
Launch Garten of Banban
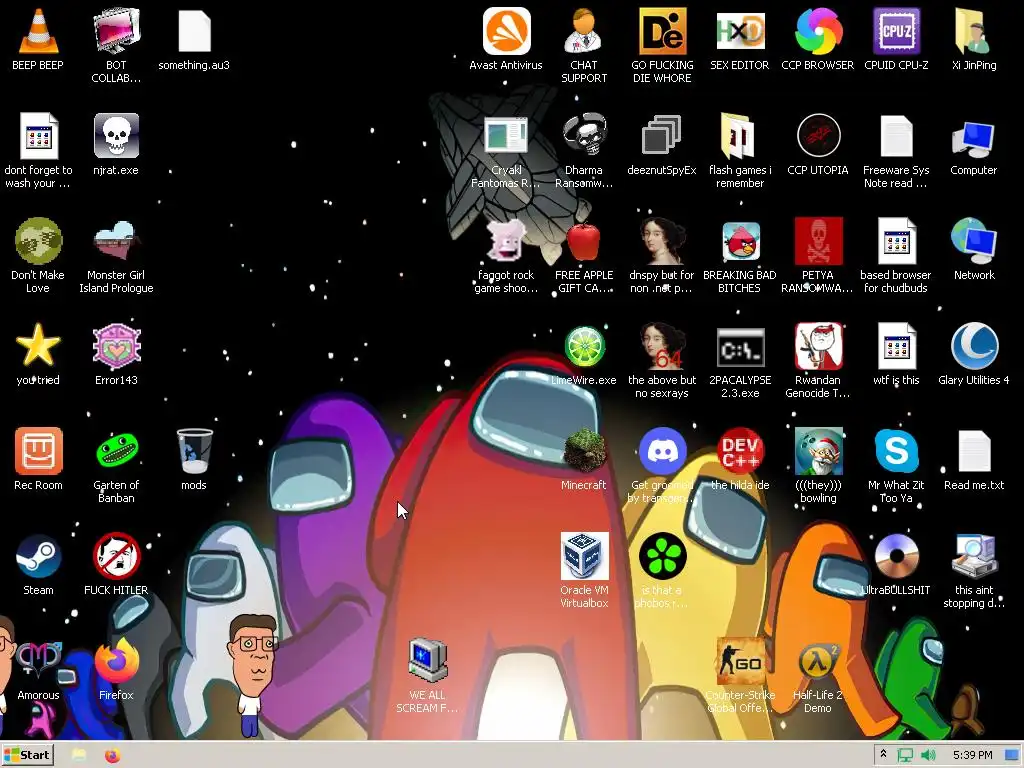tap(116, 451)
